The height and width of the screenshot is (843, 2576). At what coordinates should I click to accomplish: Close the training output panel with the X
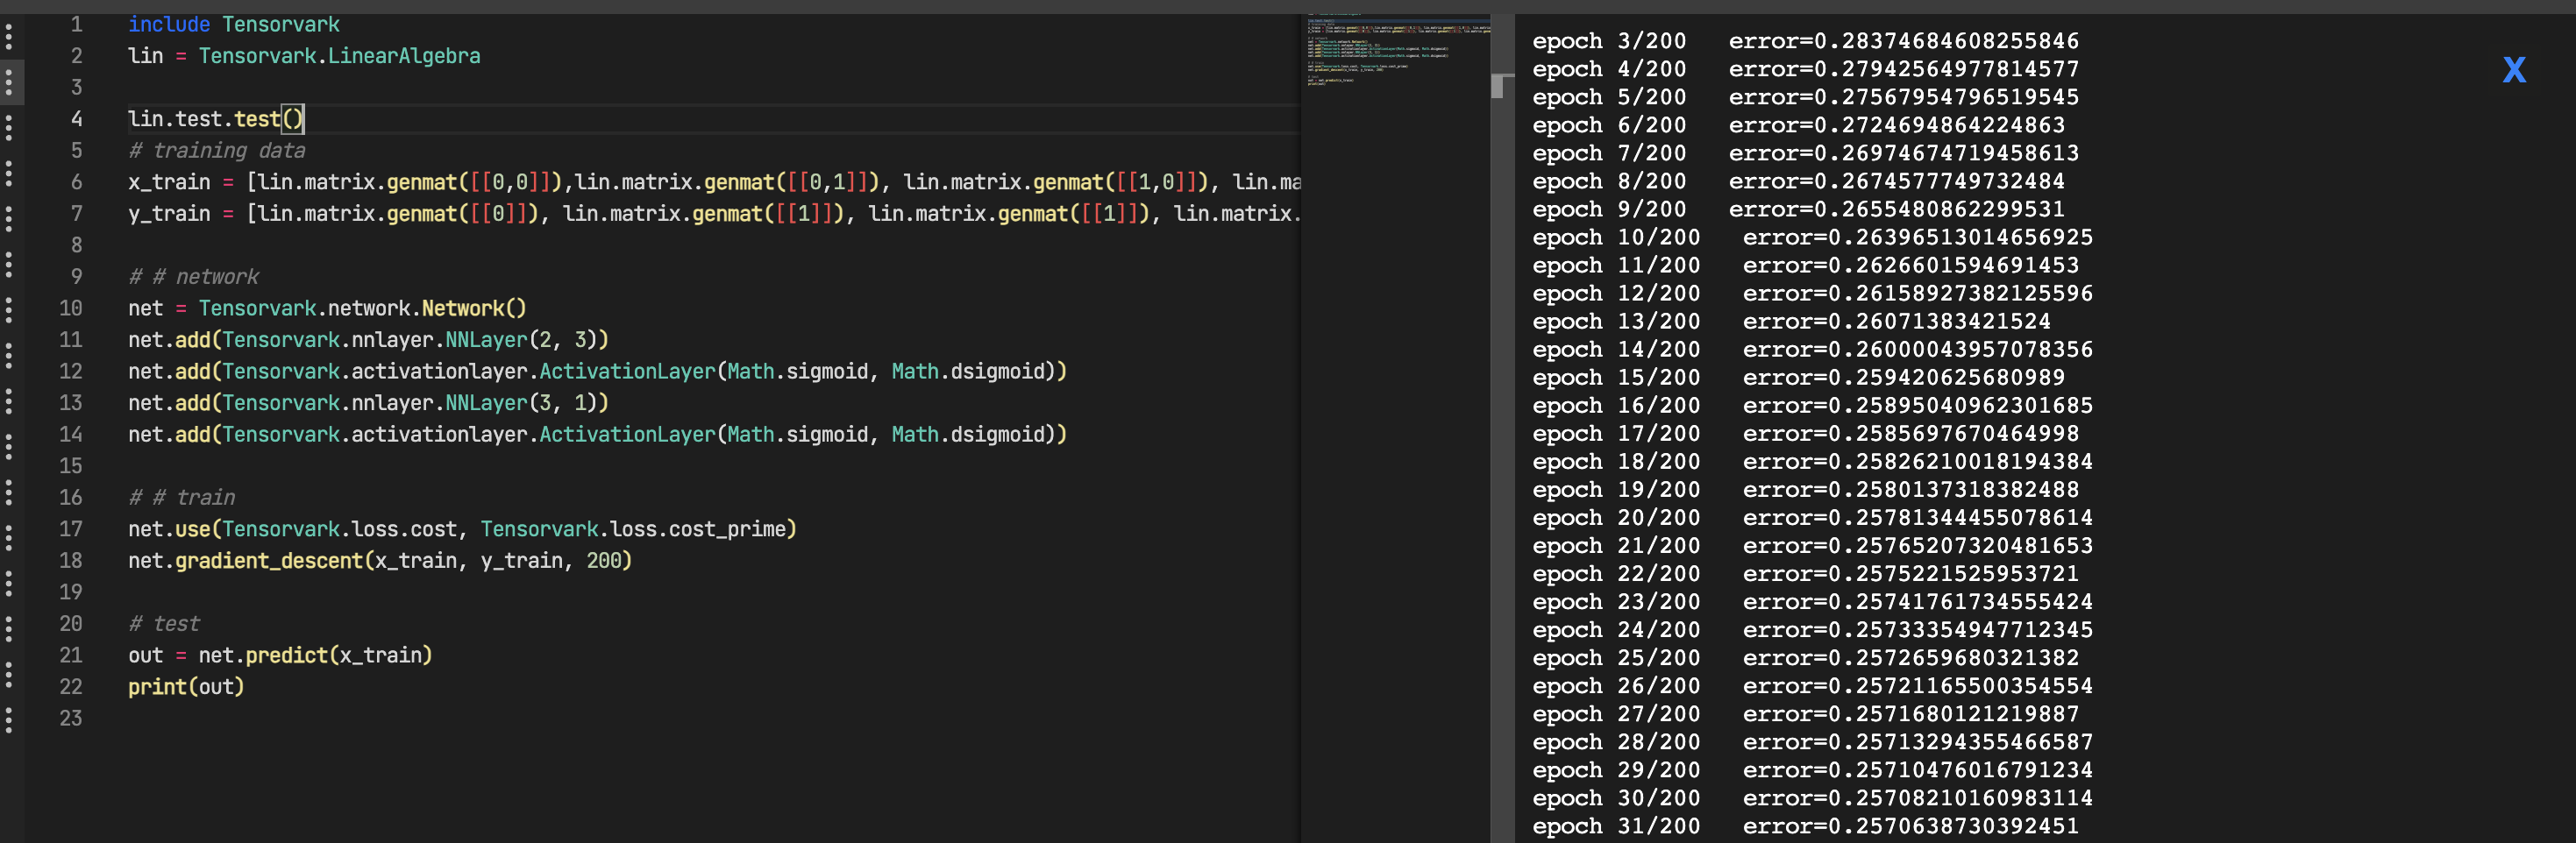tap(2513, 69)
